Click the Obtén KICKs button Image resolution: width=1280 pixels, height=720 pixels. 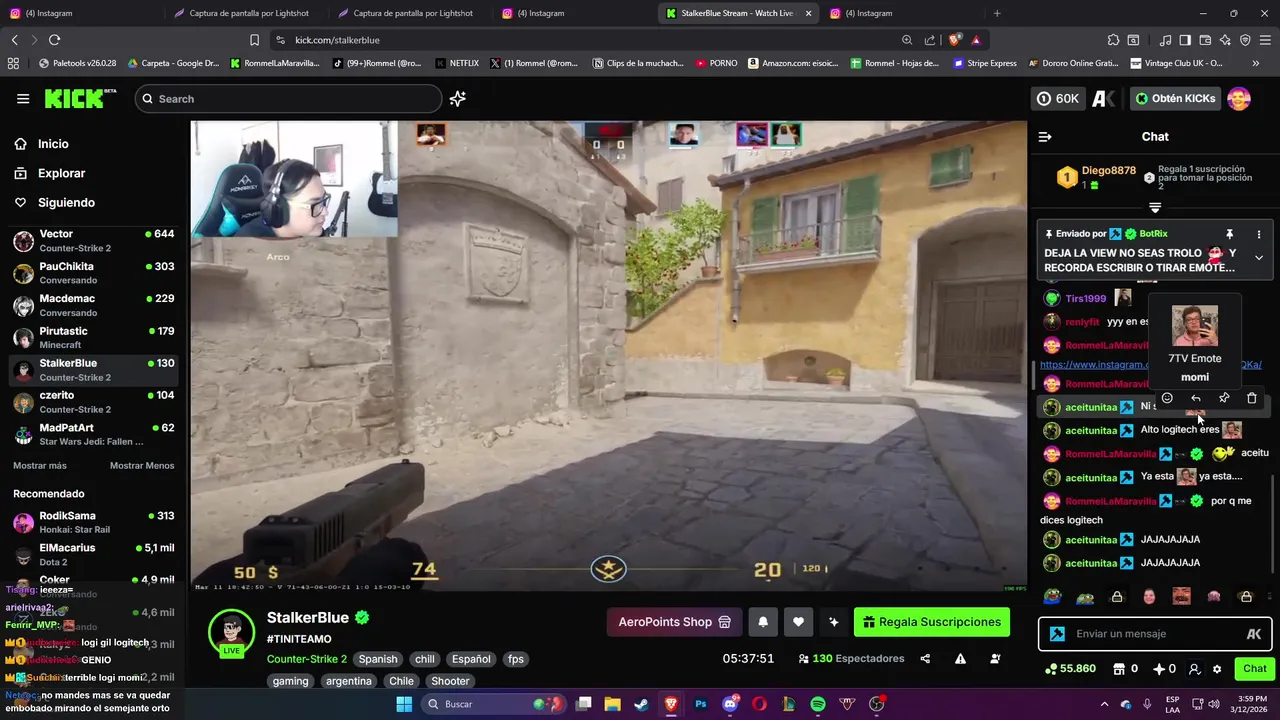pyautogui.click(x=1175, y=99)
